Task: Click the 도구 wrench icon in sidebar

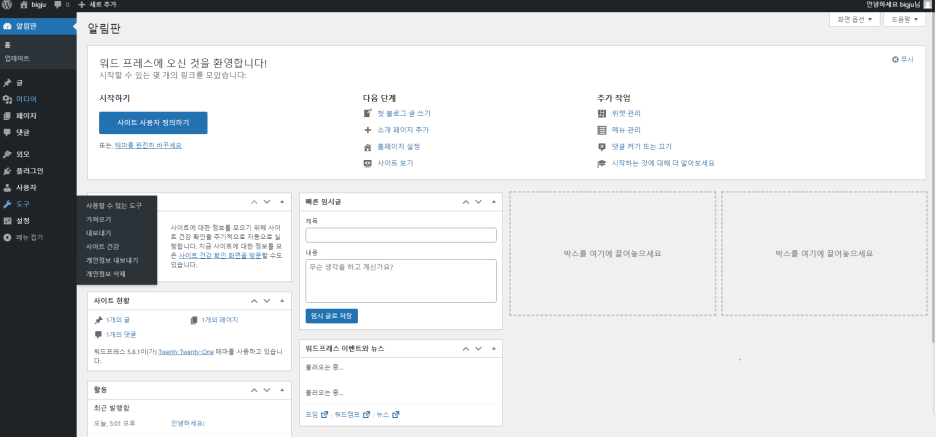Action: point(7,204)
